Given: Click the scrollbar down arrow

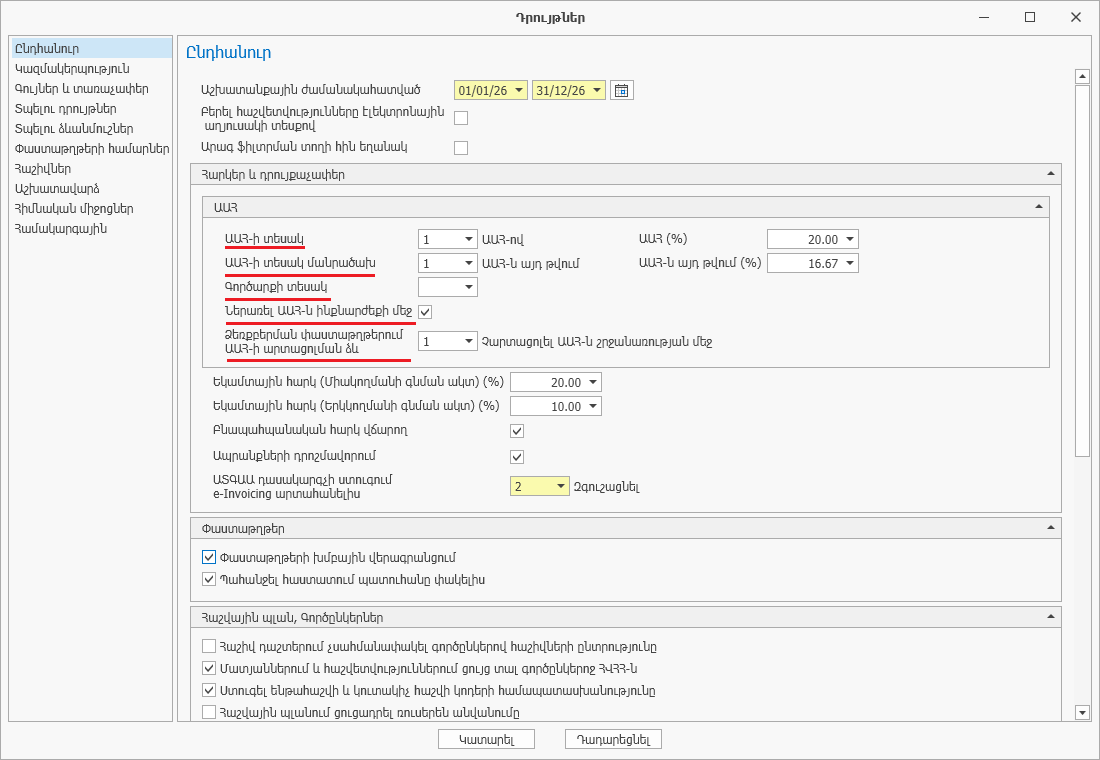Looking at the screenshot, I should point(1081,712).
